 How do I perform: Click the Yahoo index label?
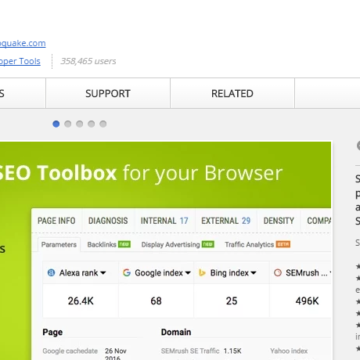point(289,351)
